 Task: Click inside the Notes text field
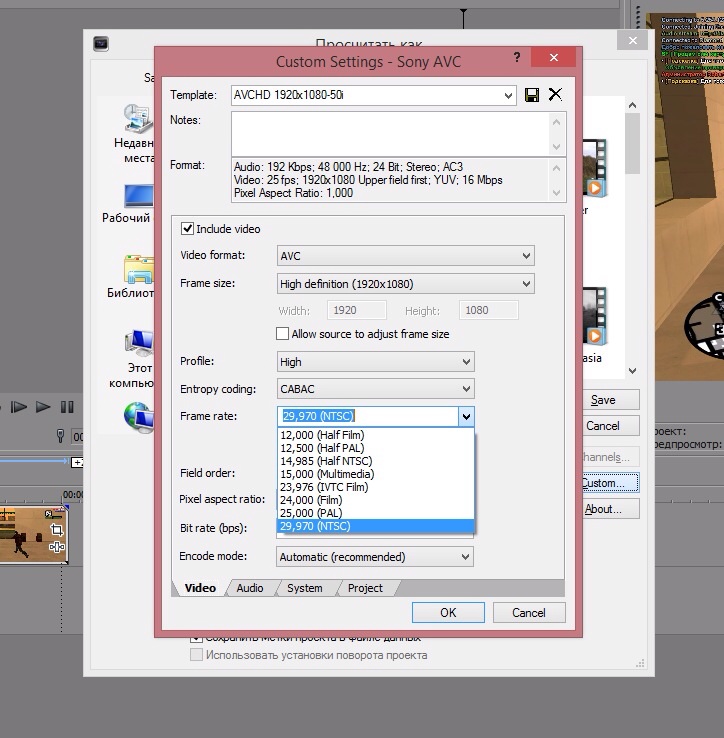(390, 132)
